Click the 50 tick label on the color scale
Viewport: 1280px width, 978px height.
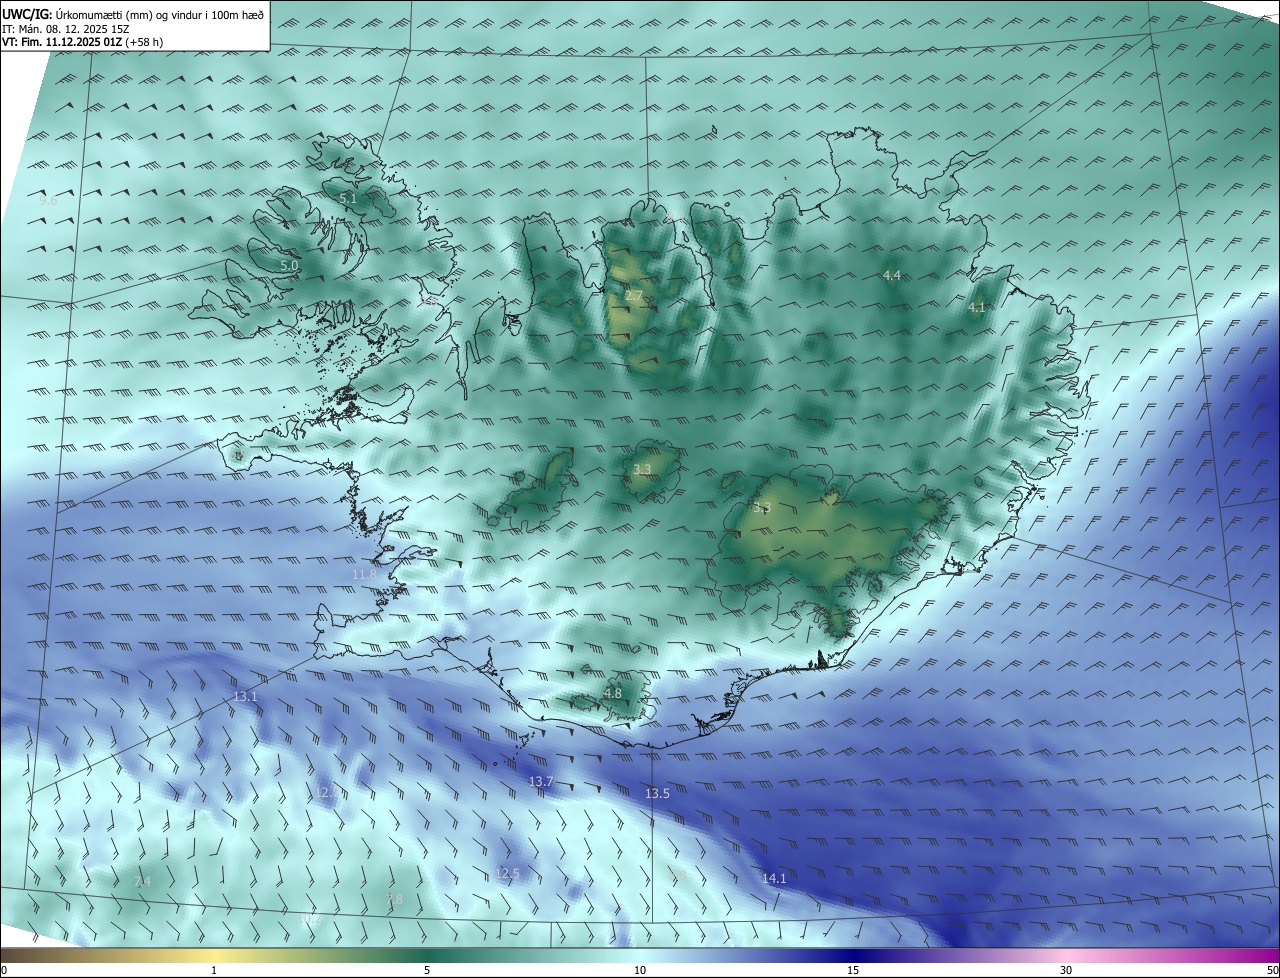[1272, 970]
